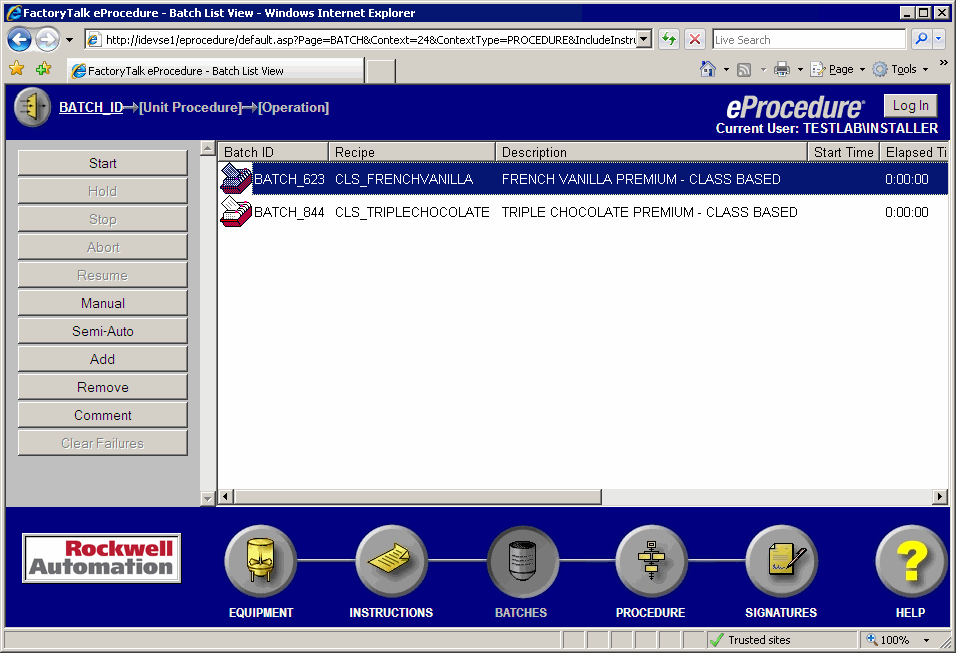
Task: Open the Tools menu dropdown
Action: coord(901,70)
